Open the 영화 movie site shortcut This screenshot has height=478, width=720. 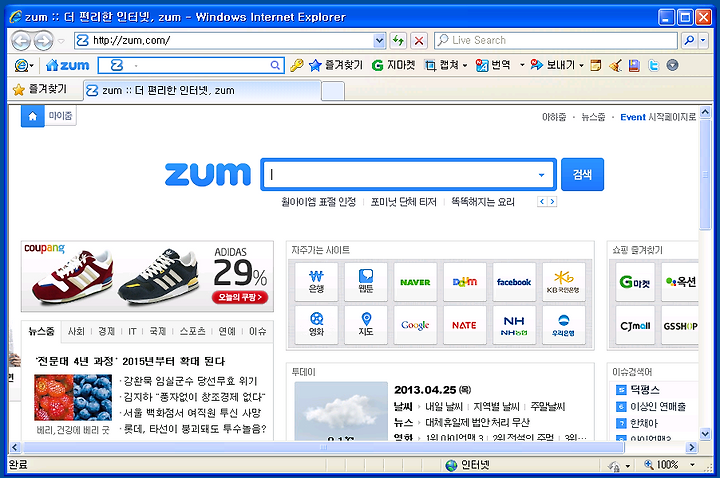click(316, 325)
